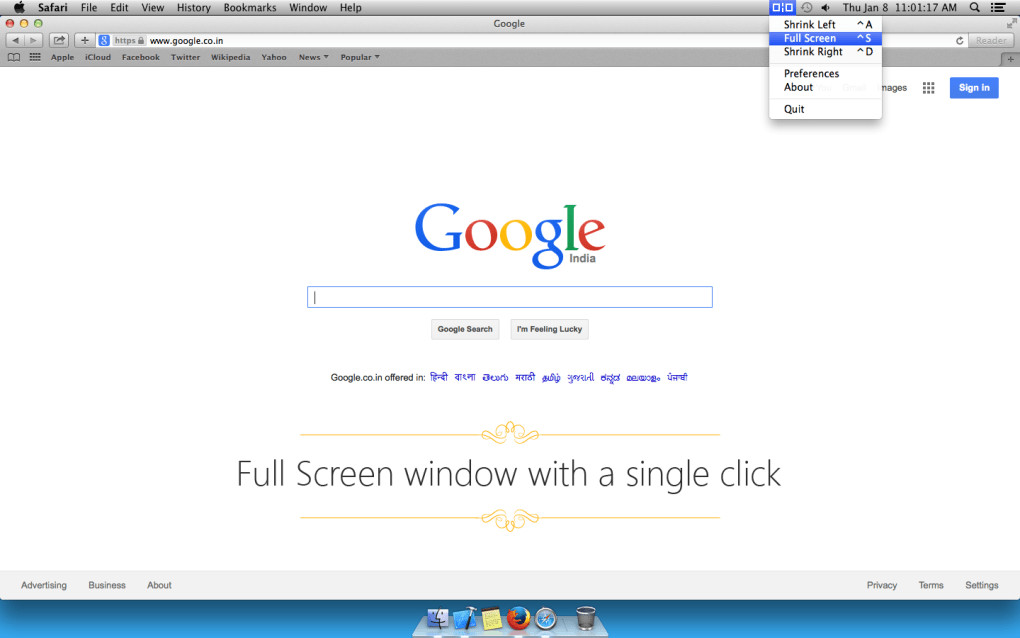Launch Firefox from the Dock

pyautogui.click(x=518, y=618)
